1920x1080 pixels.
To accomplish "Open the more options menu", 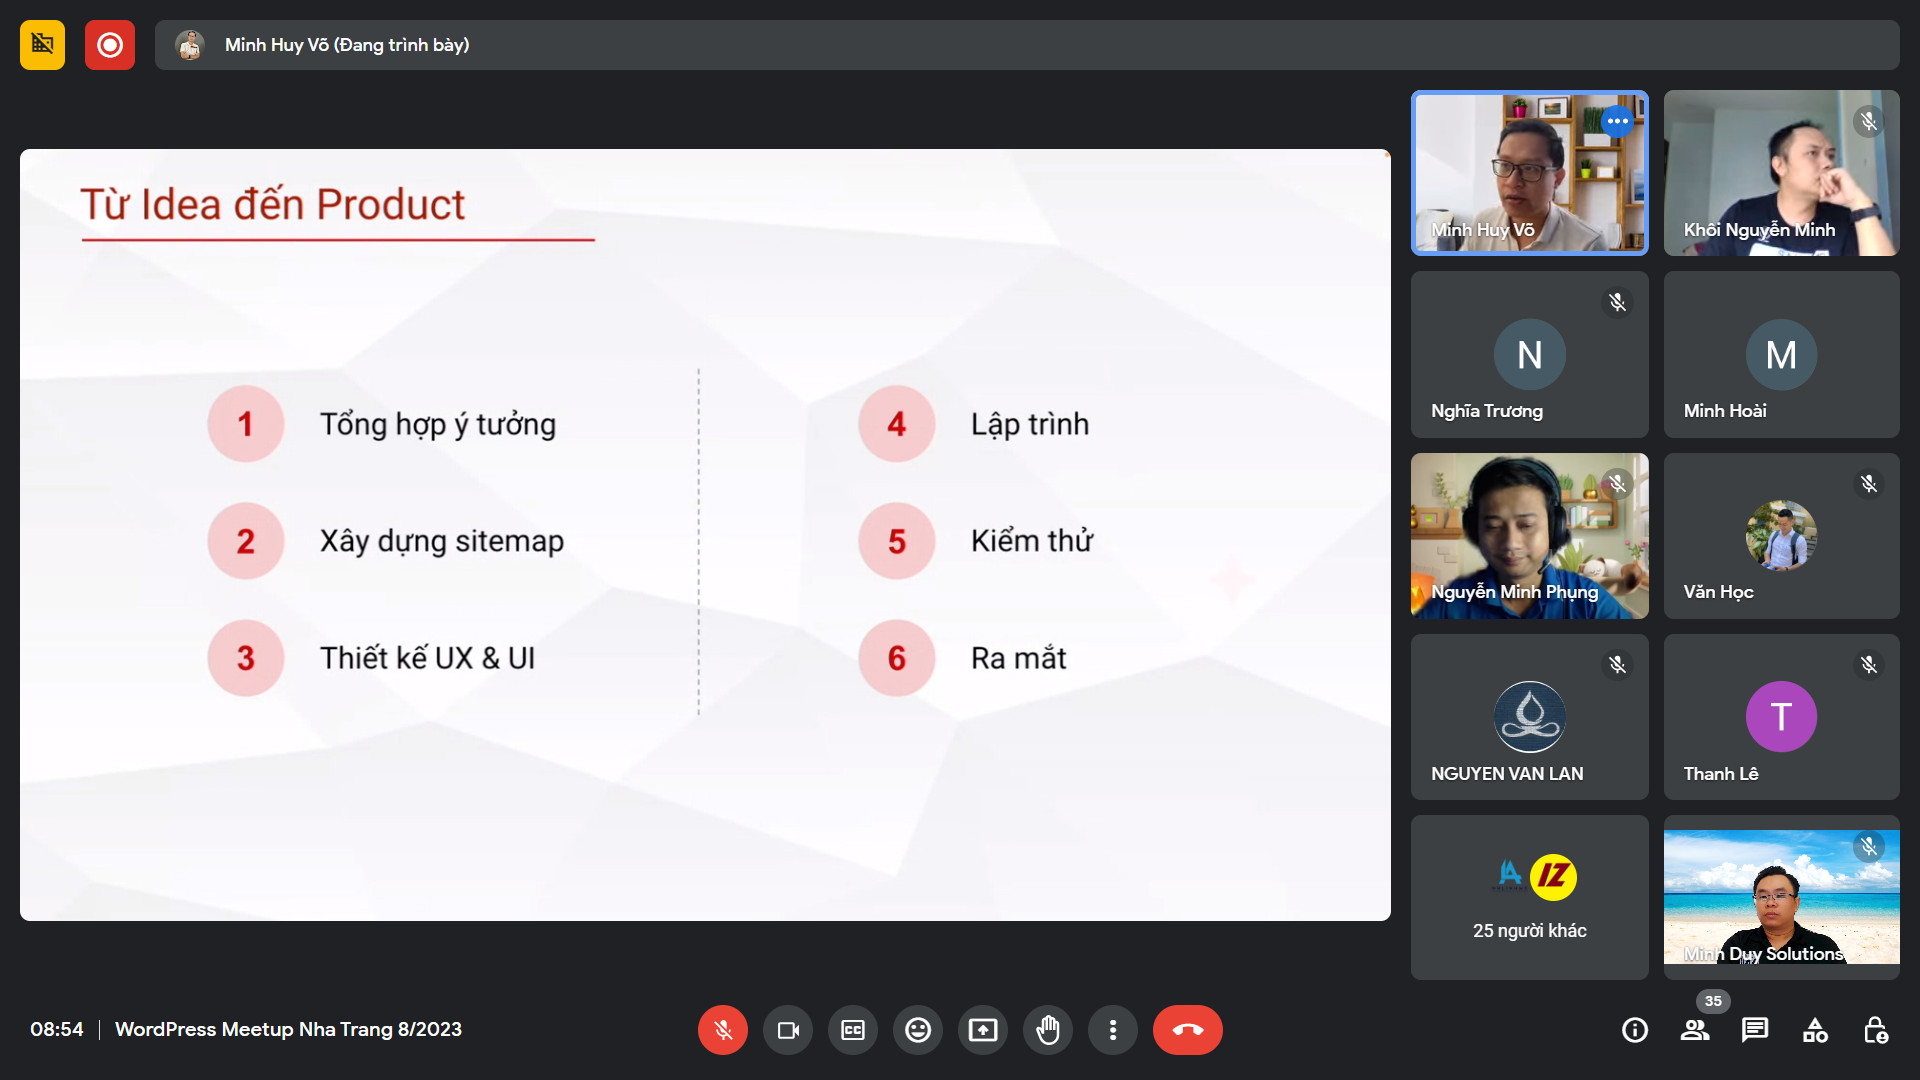I will point(1113,1030).
